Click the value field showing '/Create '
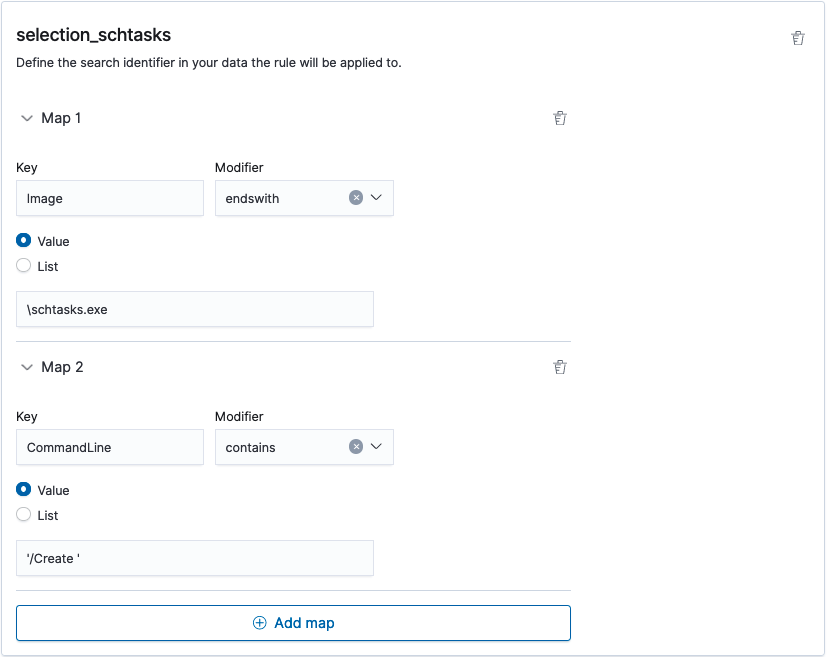Viewport: 828px width, 657px height. [x=194, y=557]
